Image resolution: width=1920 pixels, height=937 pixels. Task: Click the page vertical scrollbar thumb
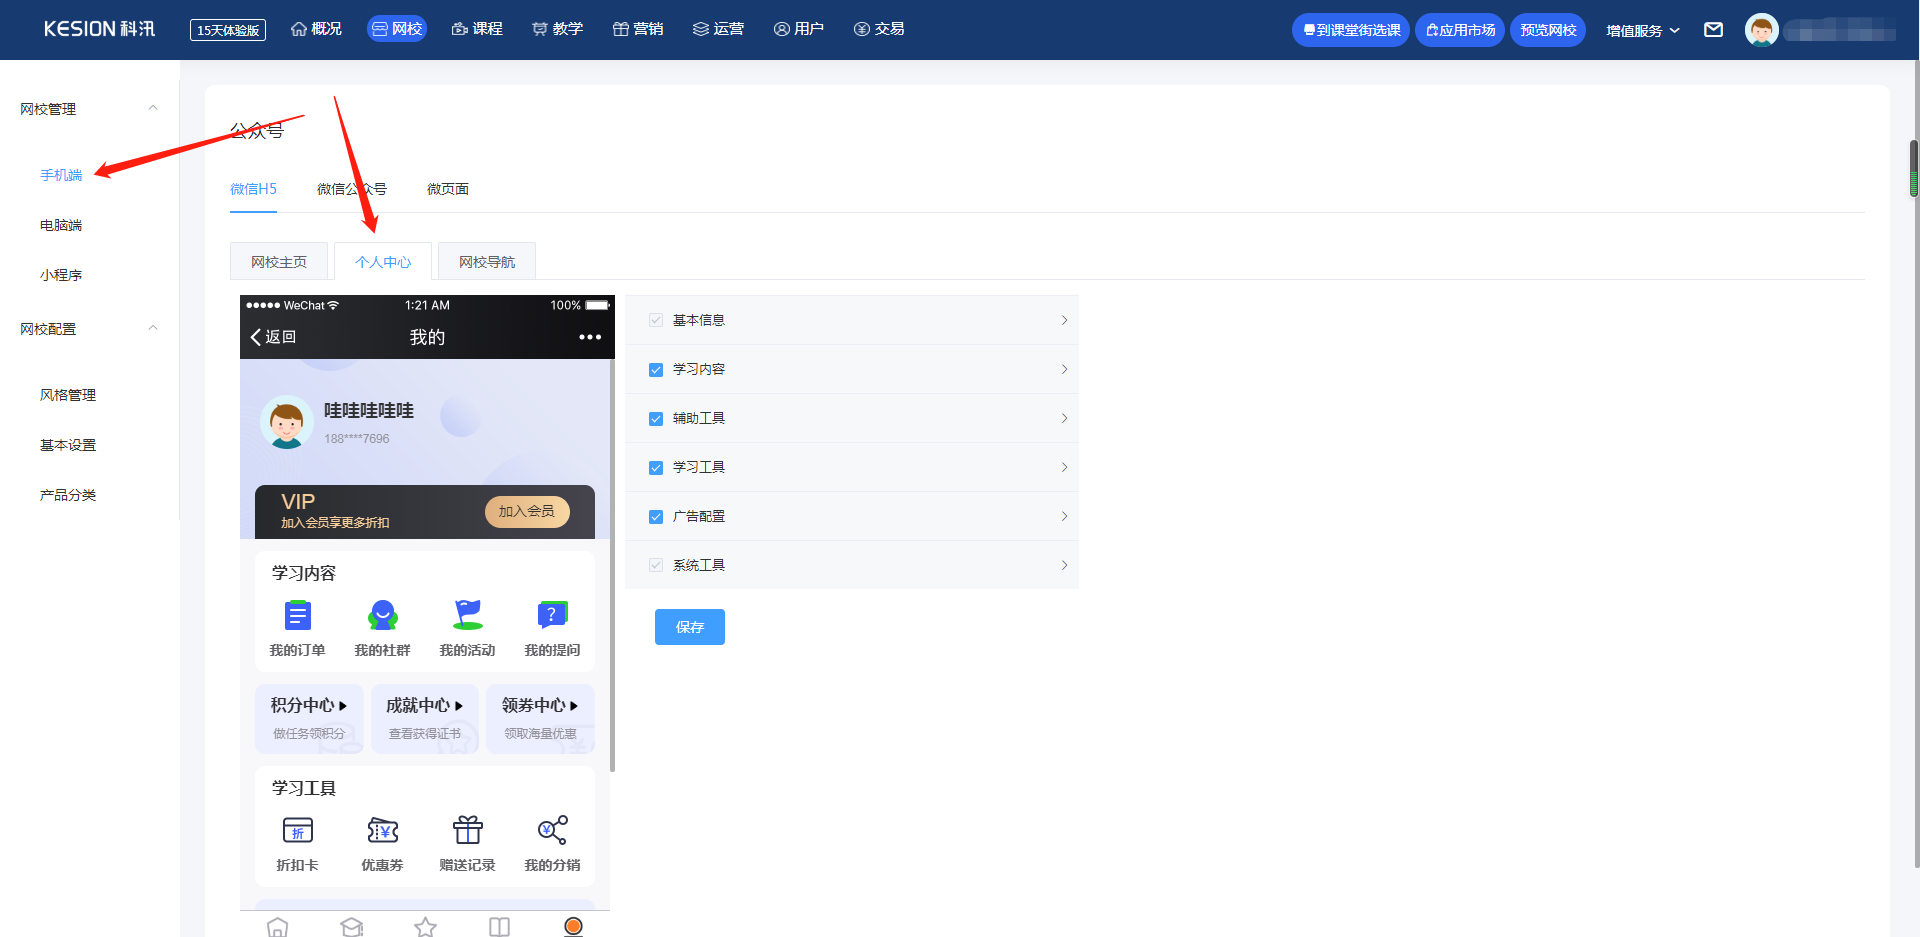(1914, 168)
